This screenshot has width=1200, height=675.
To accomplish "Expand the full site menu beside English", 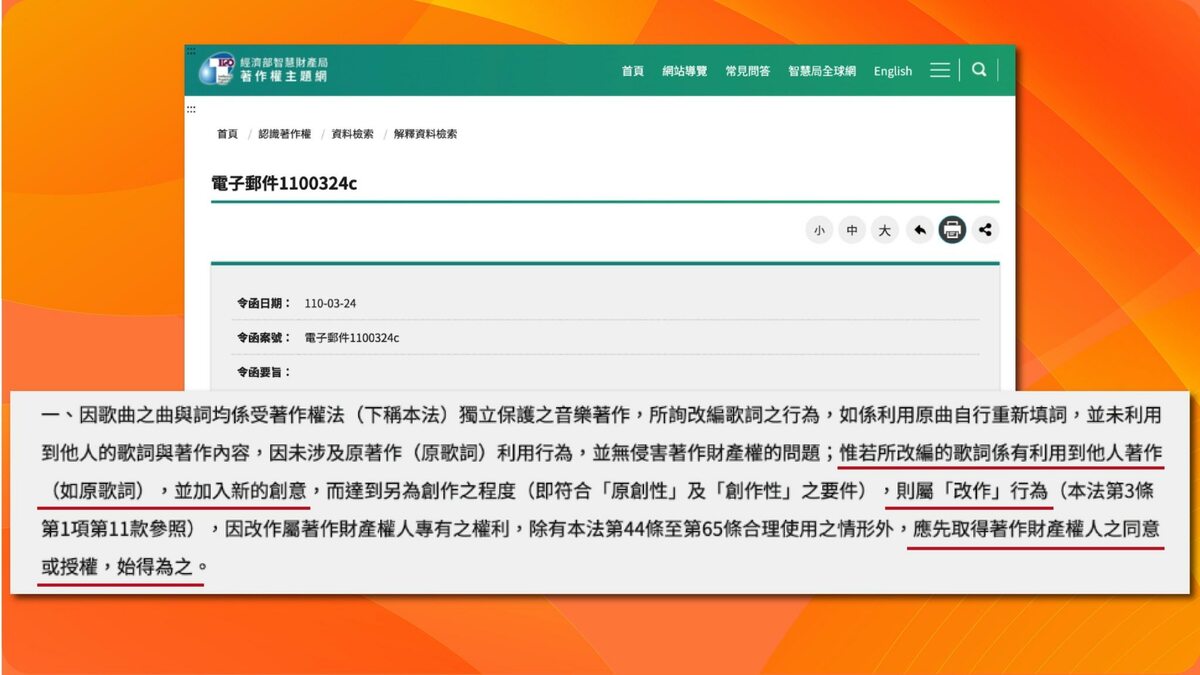I will 939,70.
